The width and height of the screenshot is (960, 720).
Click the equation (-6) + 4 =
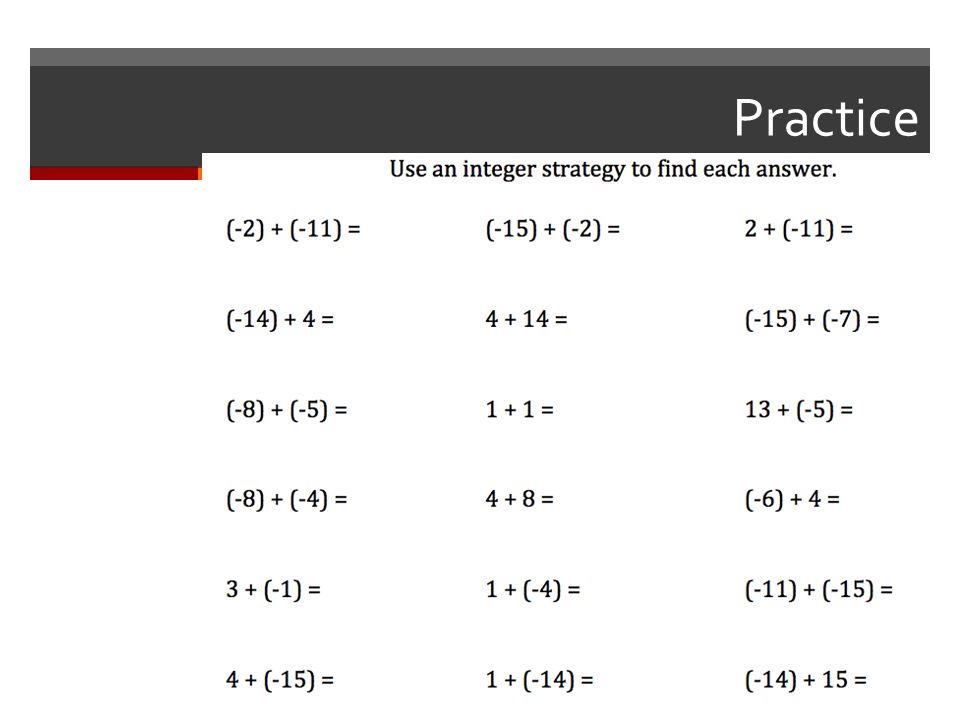tap(792, 499)
